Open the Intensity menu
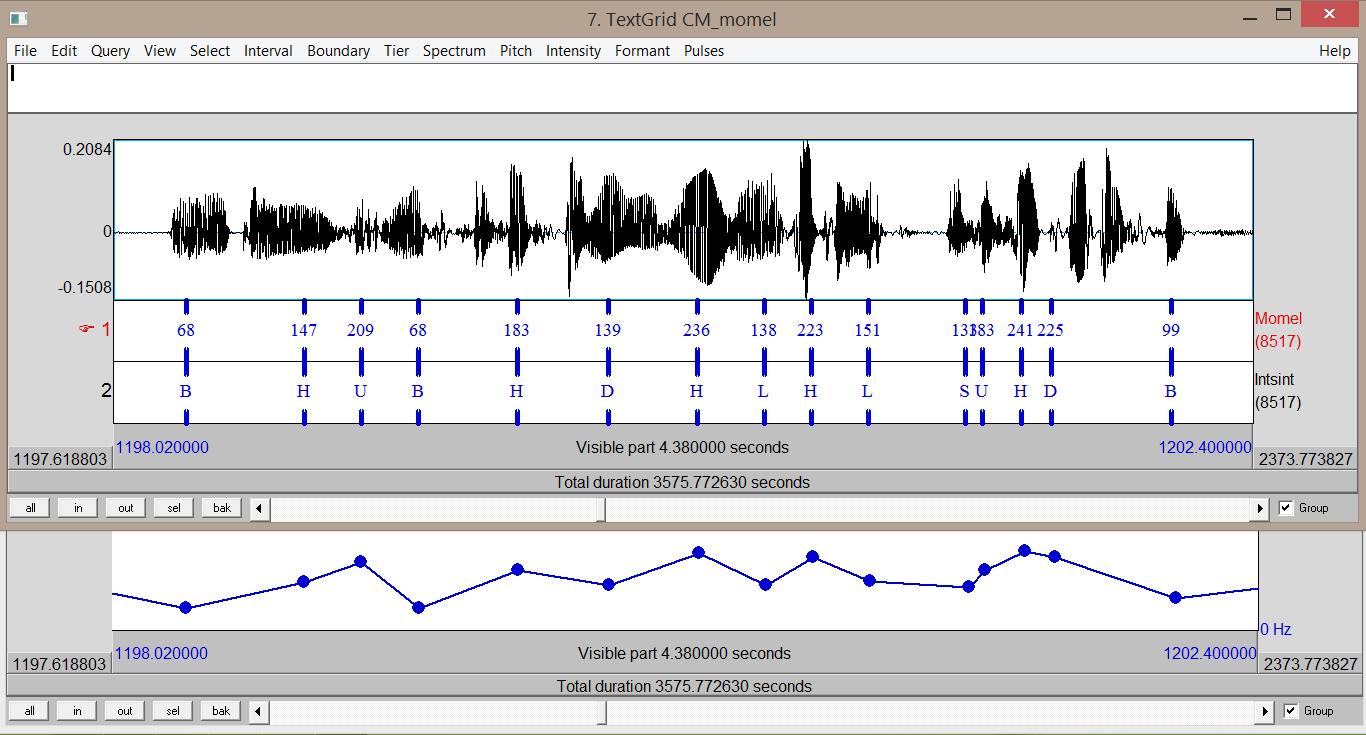The image size is (1366, 735). click(573, 51)
